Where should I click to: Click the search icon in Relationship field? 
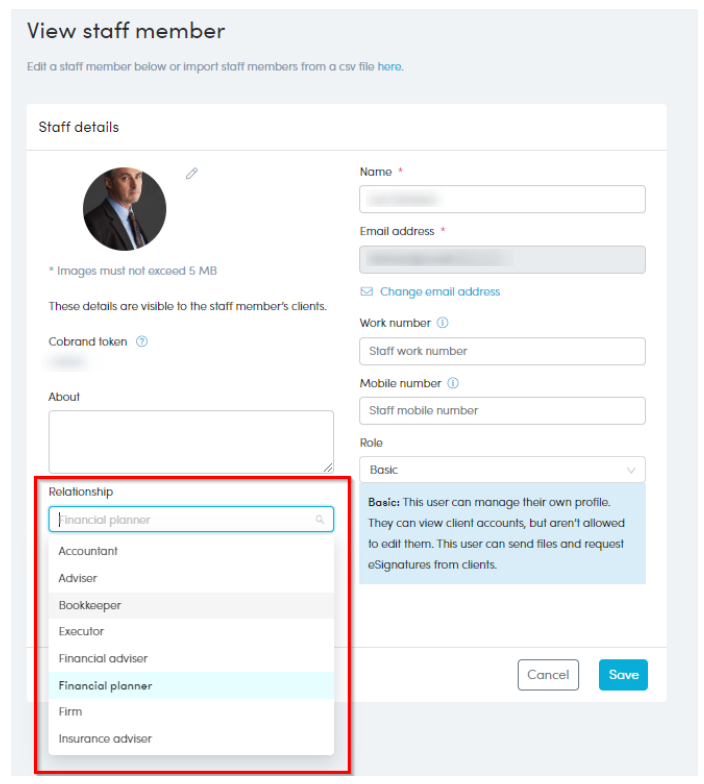tap(320, 520)
